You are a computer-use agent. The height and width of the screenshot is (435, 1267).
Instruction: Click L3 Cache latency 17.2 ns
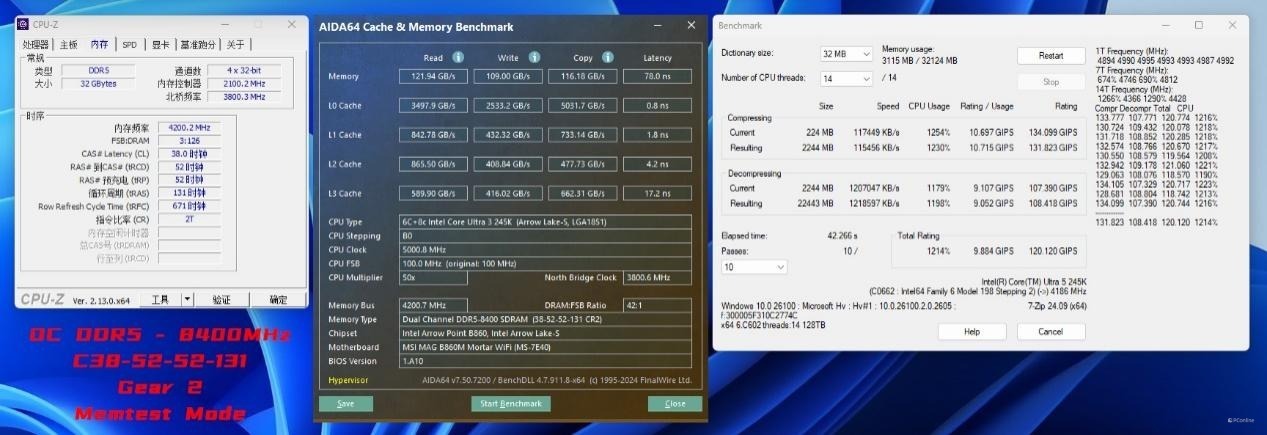pos(657,193)
